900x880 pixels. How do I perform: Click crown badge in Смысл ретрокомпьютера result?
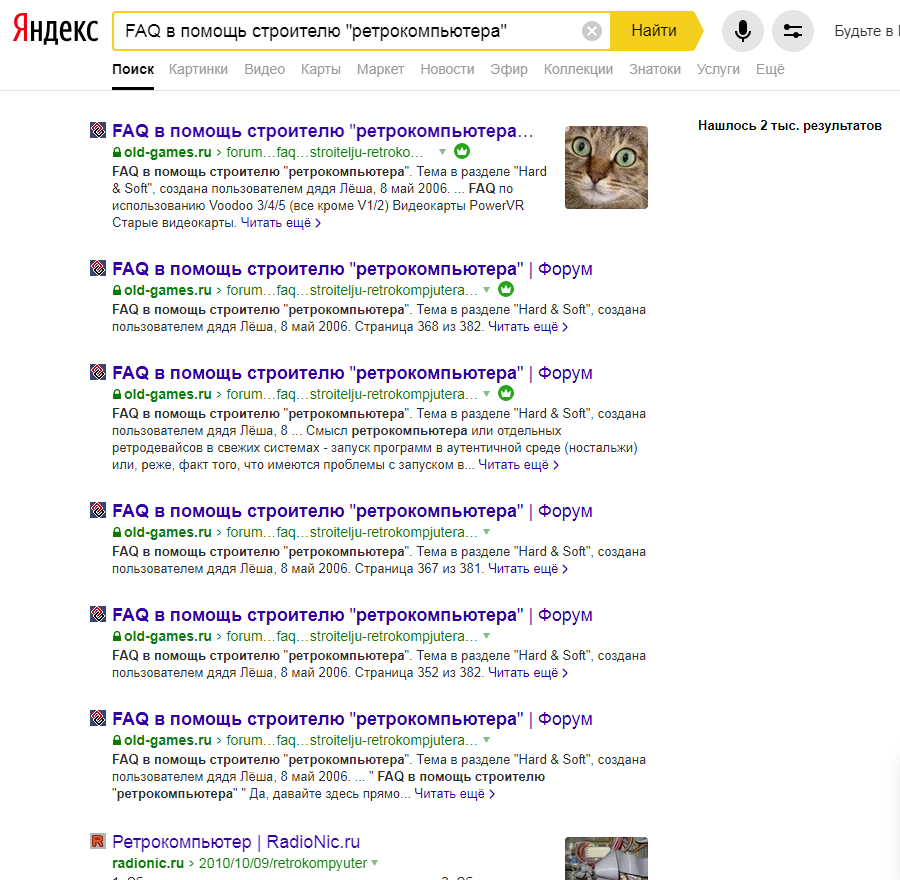coord(506,393)
